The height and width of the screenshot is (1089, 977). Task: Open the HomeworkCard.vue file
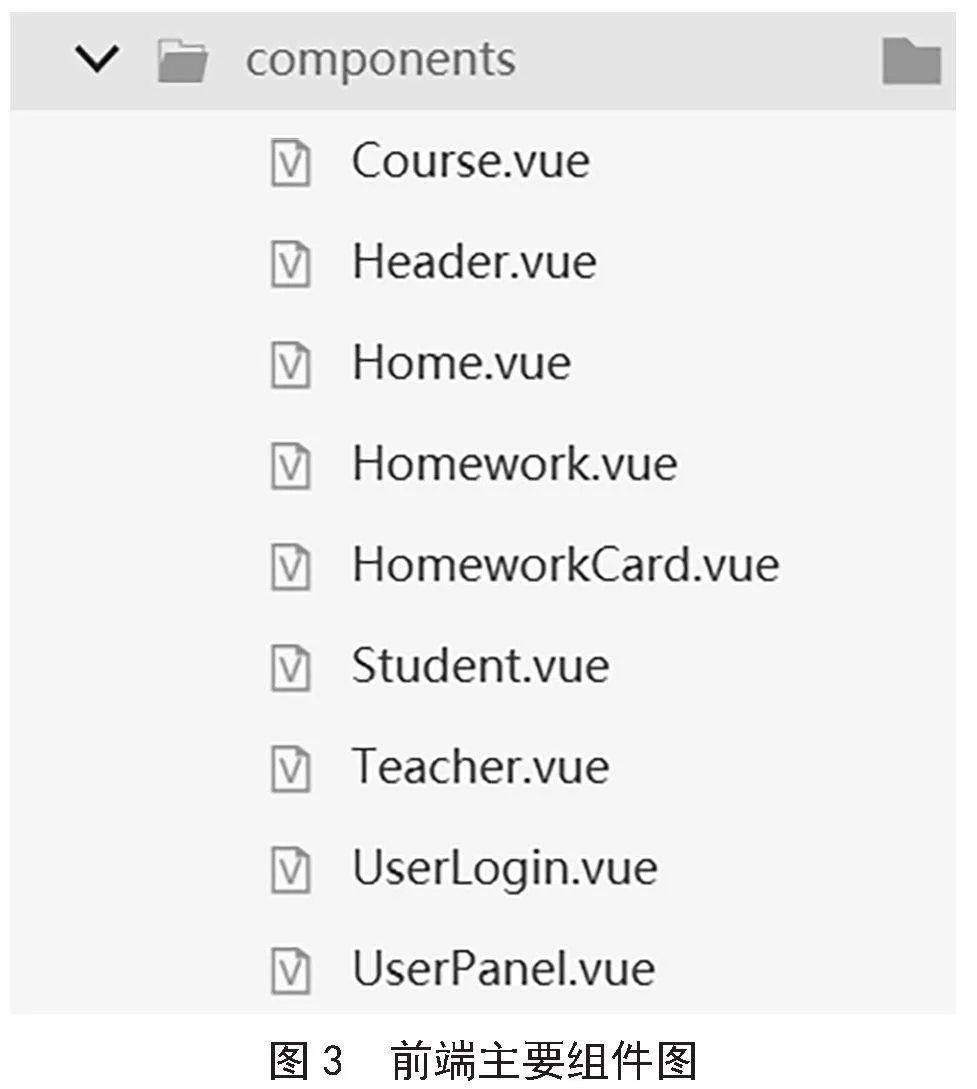point(566,565)
